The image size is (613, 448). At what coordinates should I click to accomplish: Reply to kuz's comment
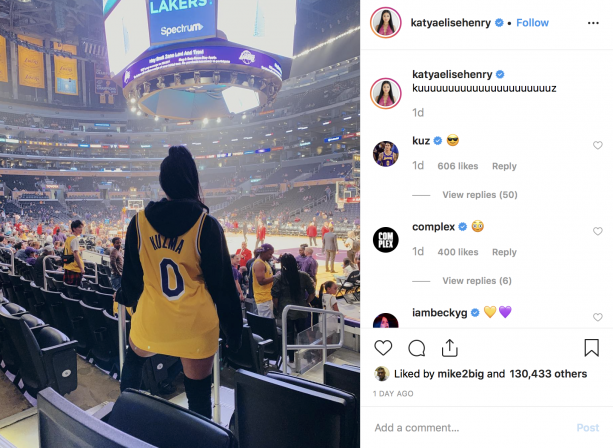click(x=504, y=166)
